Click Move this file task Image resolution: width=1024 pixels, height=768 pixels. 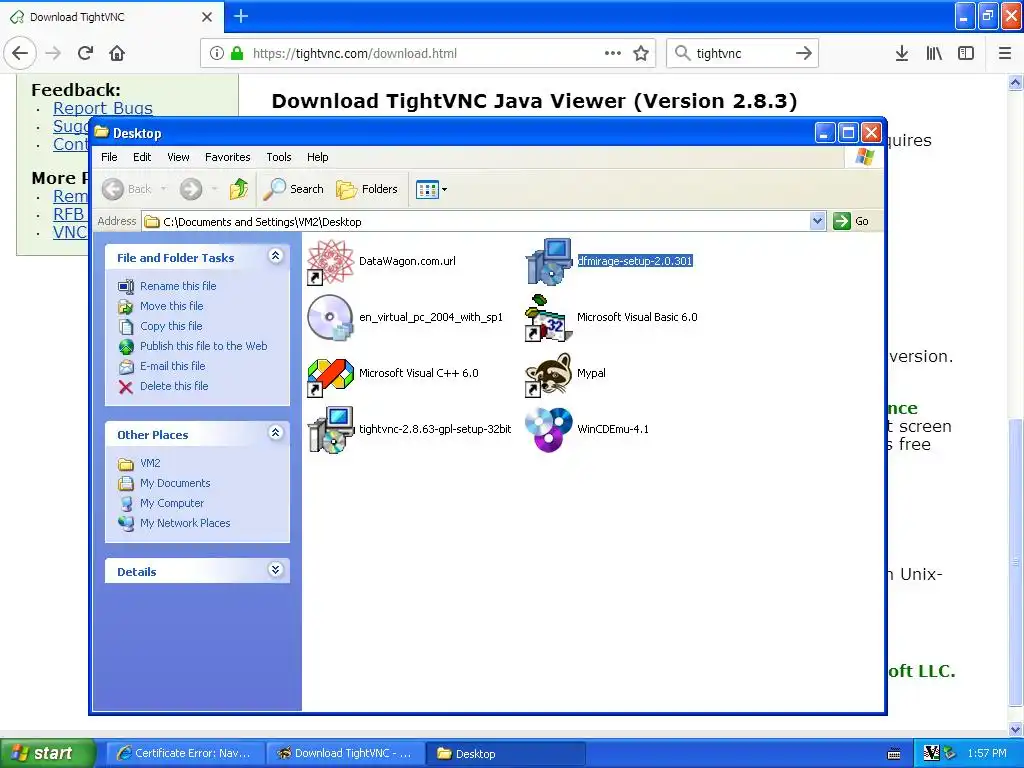(x=171, y=306)
